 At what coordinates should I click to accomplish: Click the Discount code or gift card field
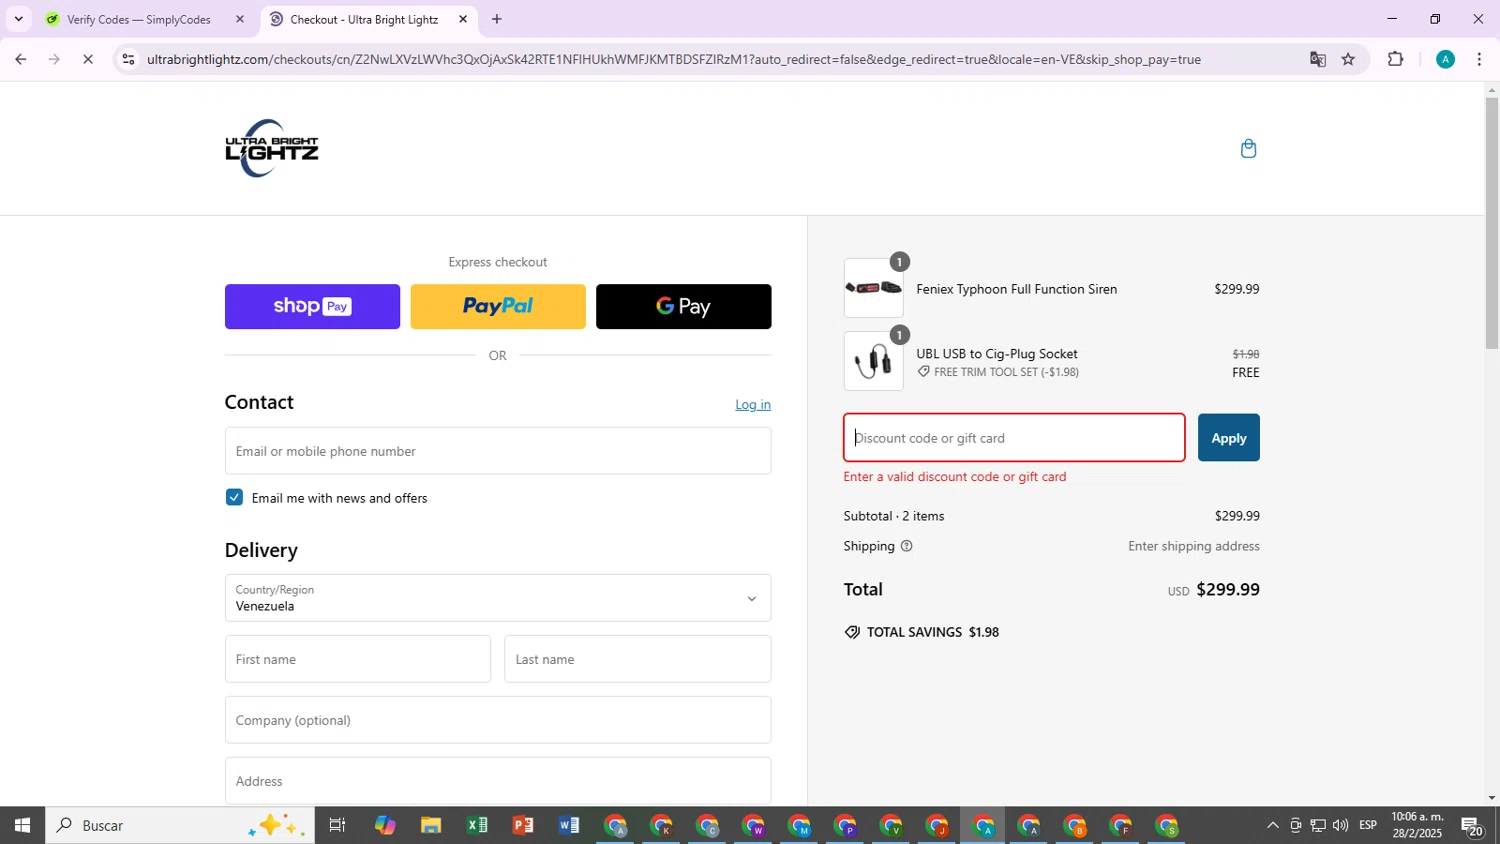coord(1014,438)
